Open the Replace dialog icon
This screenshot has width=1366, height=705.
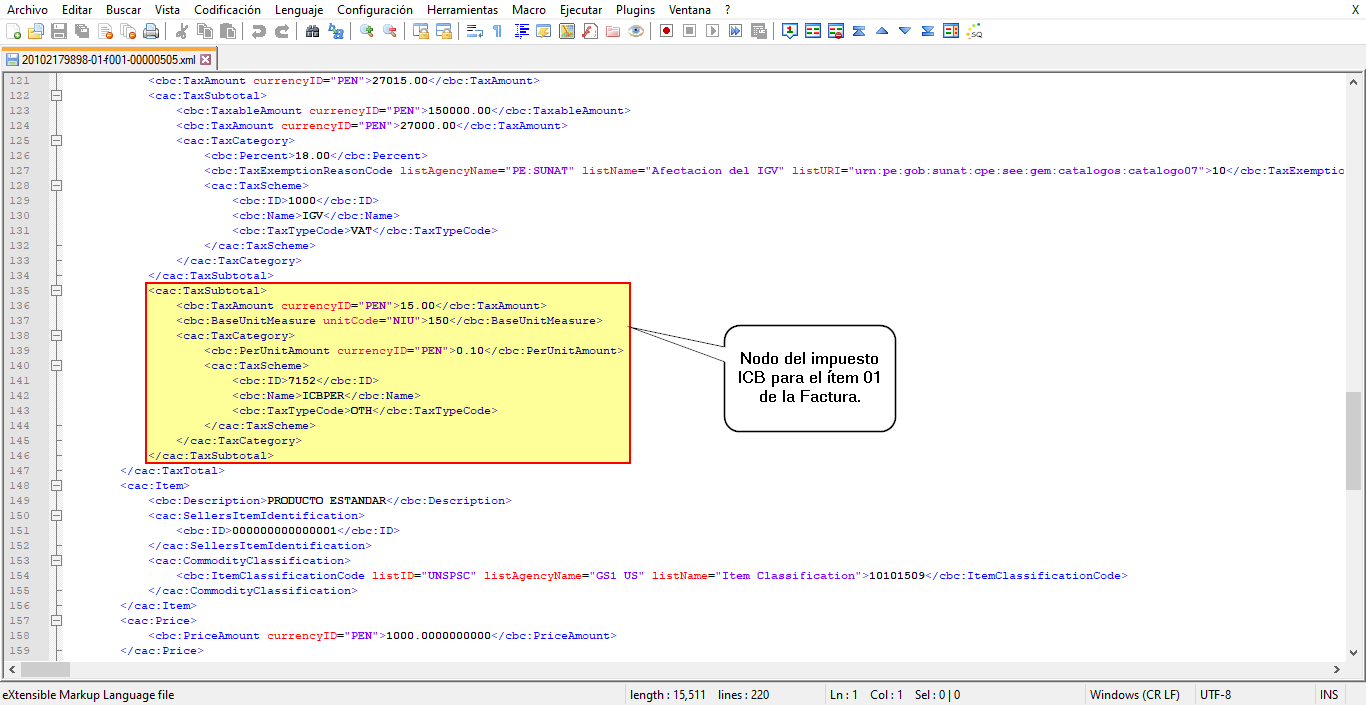pyautogui.click(x=336, y=31)
